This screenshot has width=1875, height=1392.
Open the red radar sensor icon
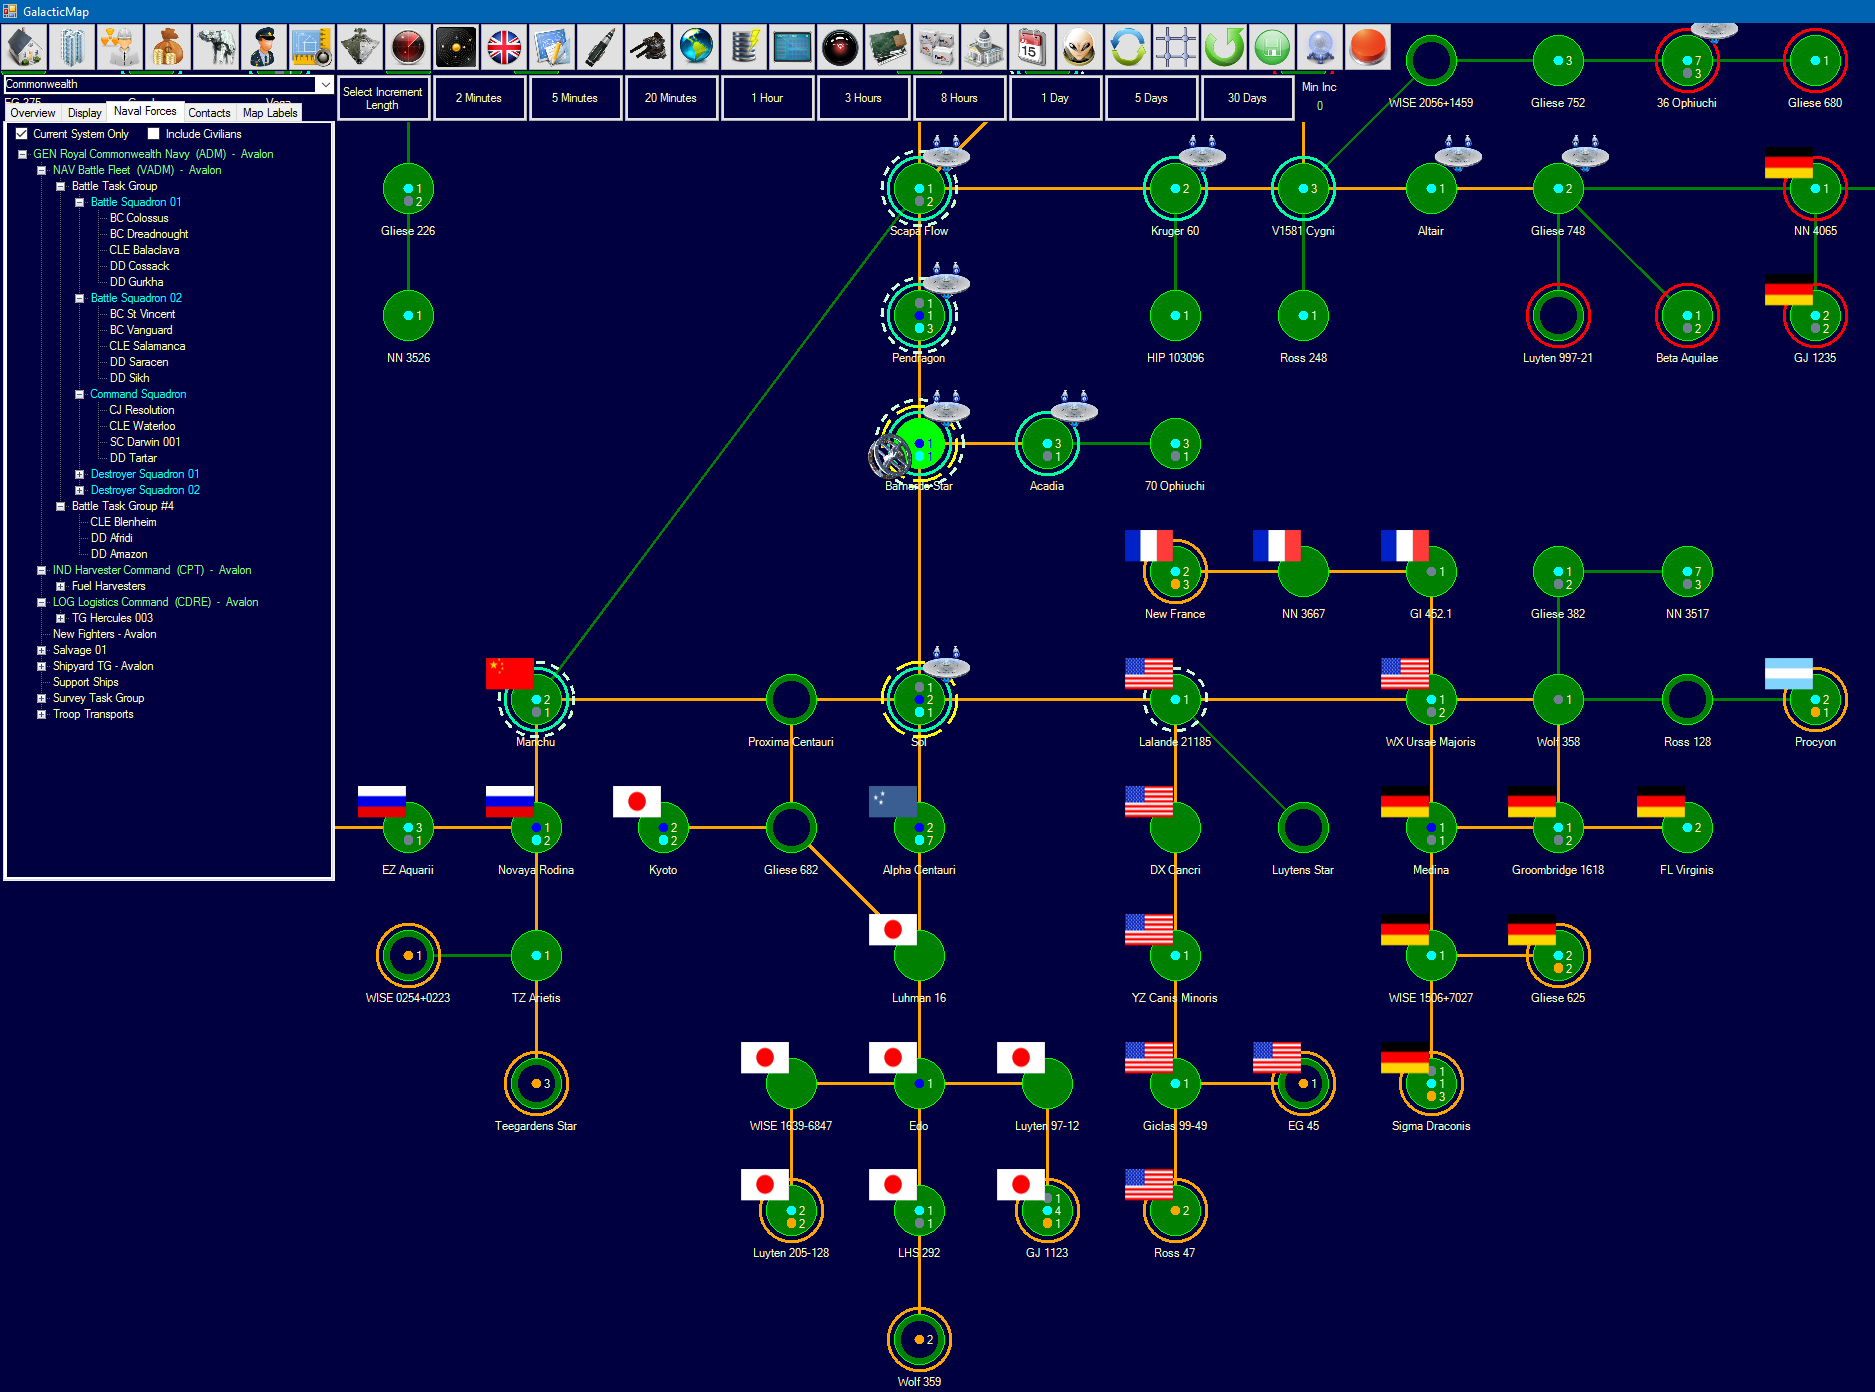[x=408, y=47]
